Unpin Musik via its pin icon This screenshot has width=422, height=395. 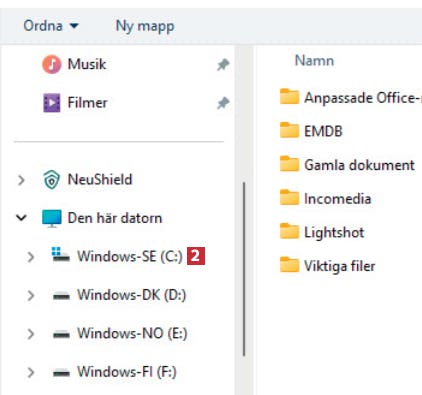[x=223, y=65]
